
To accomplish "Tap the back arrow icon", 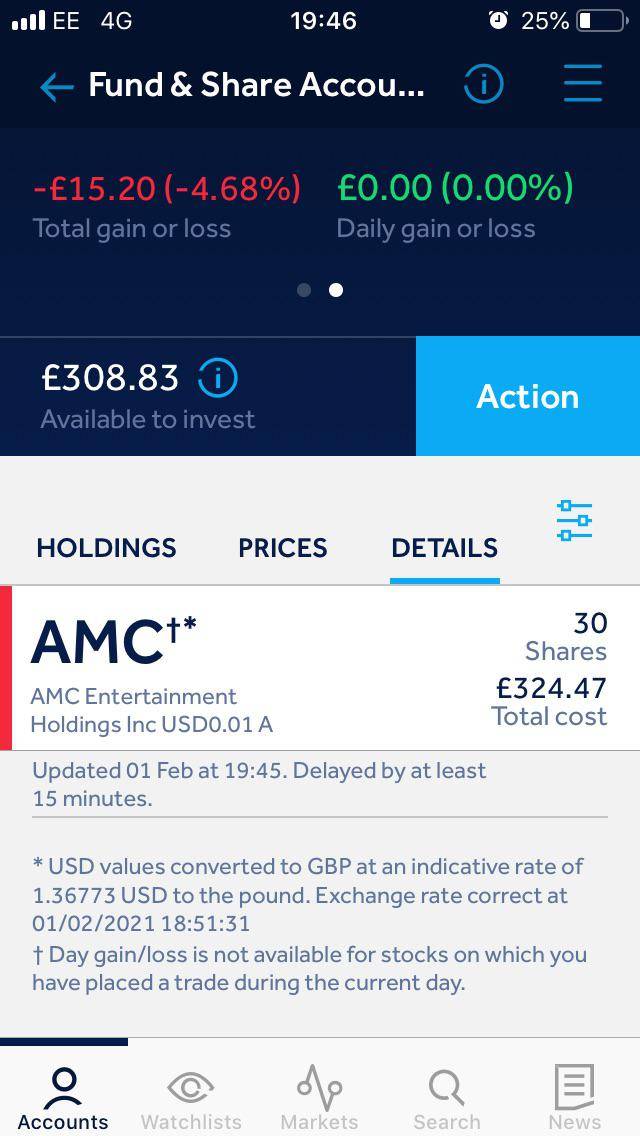I will (57, 87).
